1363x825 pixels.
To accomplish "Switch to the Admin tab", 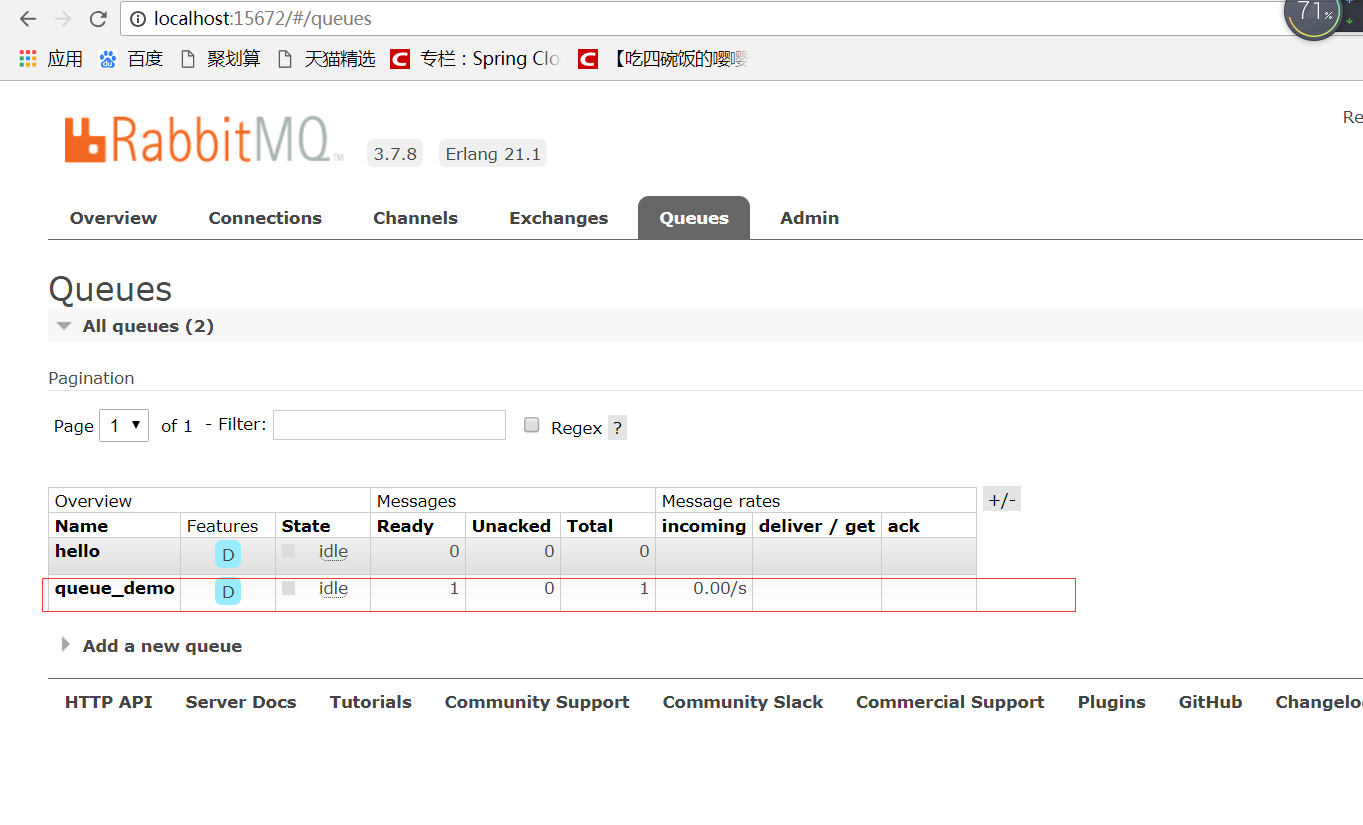I will 809,218.
